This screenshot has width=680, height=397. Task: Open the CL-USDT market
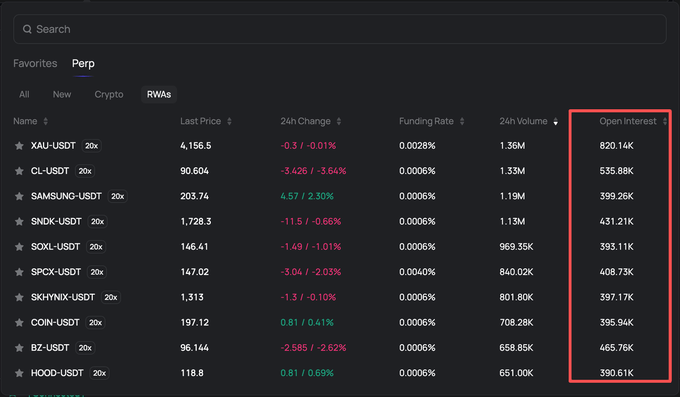(x=50, y=171)
